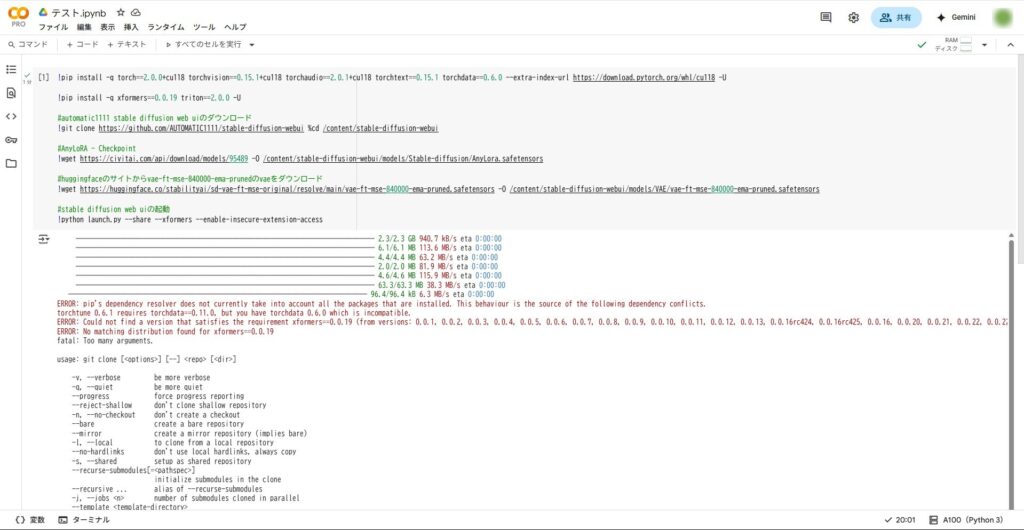Click the '--recurse-submodules' option line

click(133, 470)
